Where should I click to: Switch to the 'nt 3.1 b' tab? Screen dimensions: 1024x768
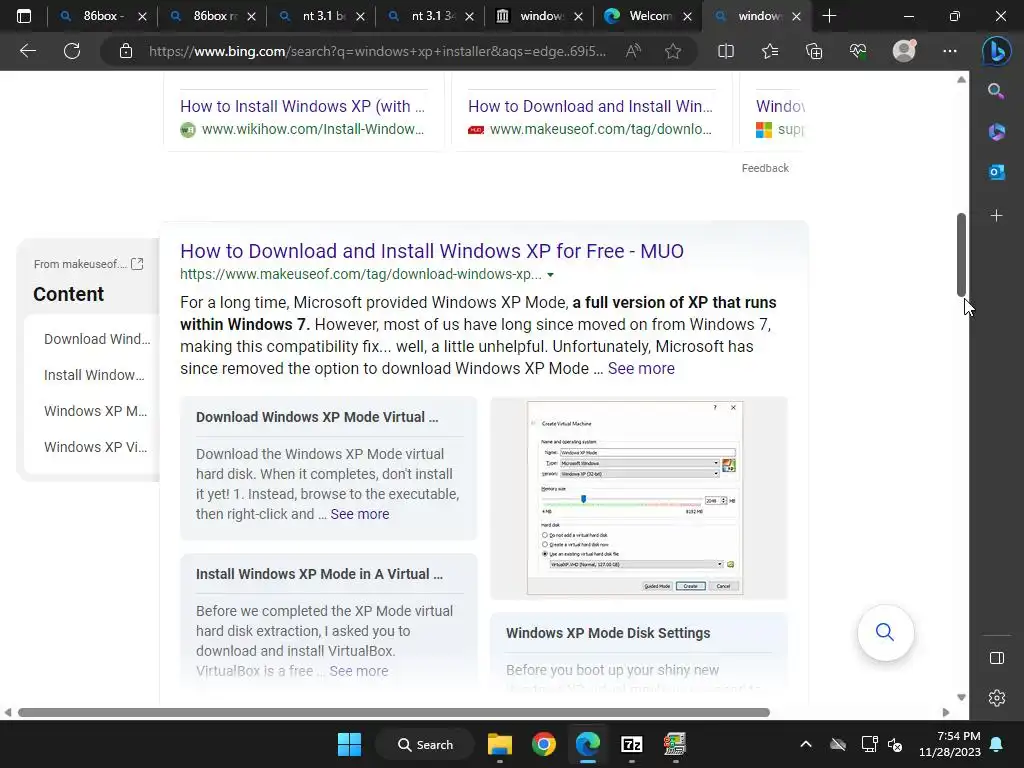pos(320,16)
